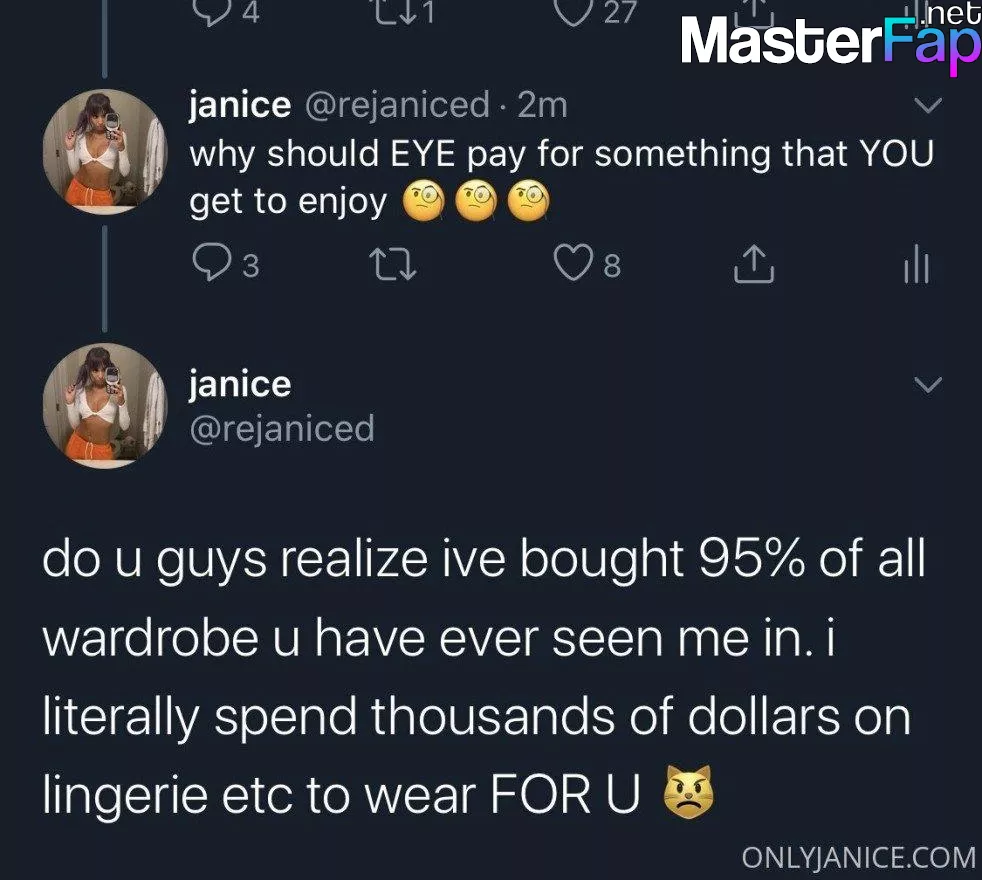Share the EYE pay tweet
The image size is (982, 880).
tap(754, 264)
